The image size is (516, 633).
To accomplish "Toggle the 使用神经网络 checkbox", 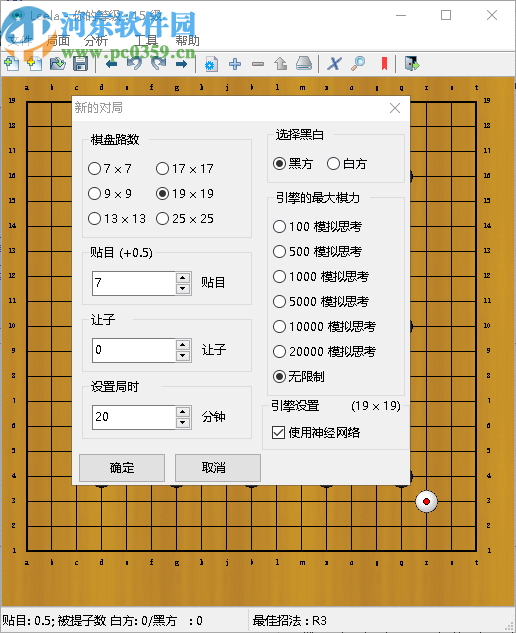I will tap(316, 432).
